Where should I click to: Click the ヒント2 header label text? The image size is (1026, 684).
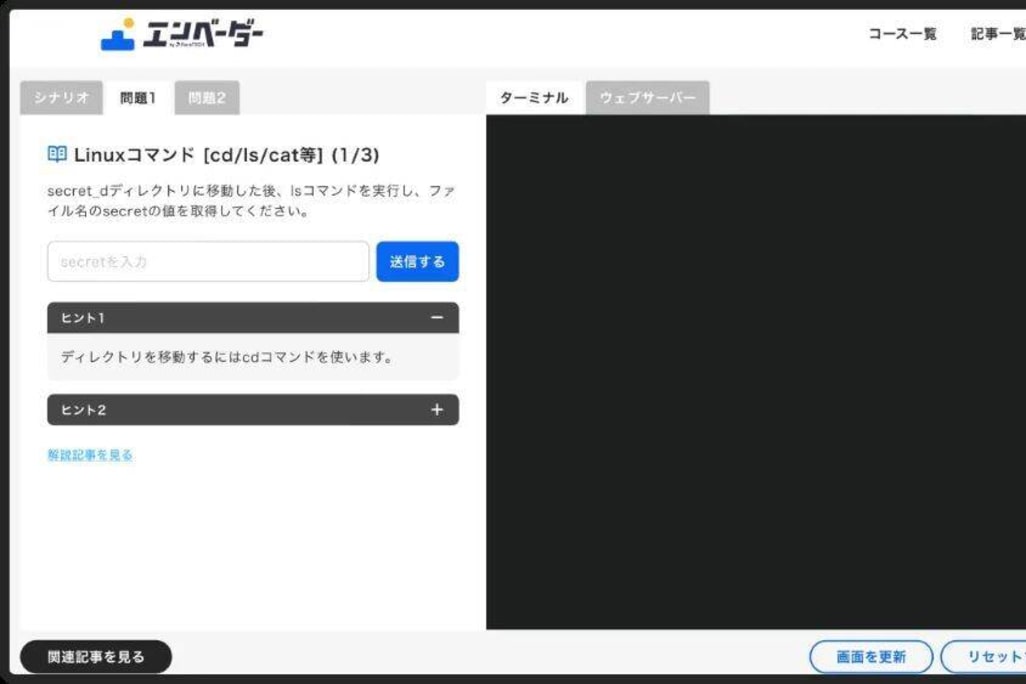[x=84, y=410]
